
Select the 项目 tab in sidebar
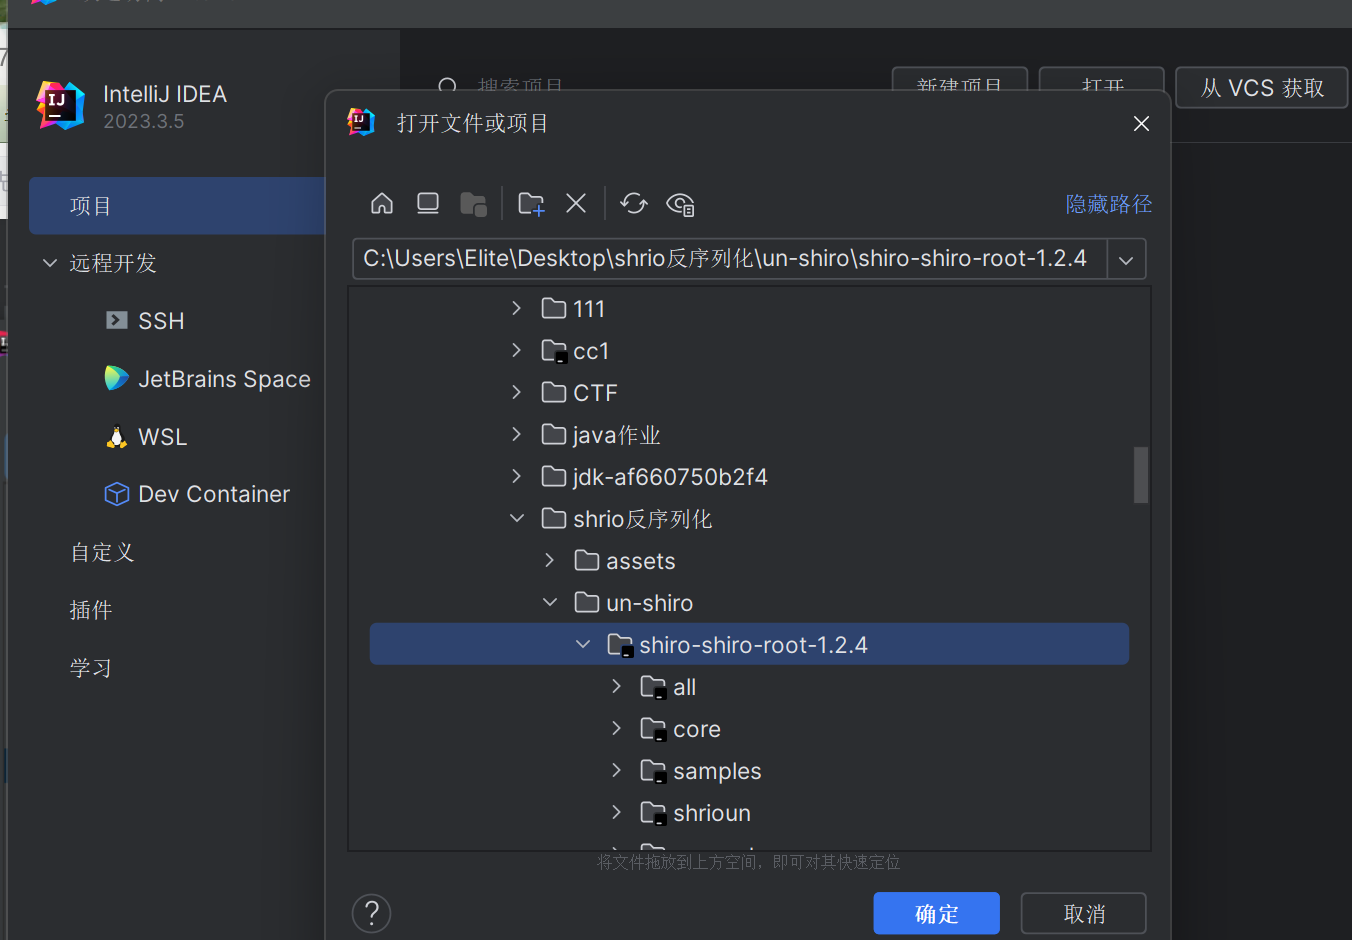pyautogui.click(x=178, y=206)
